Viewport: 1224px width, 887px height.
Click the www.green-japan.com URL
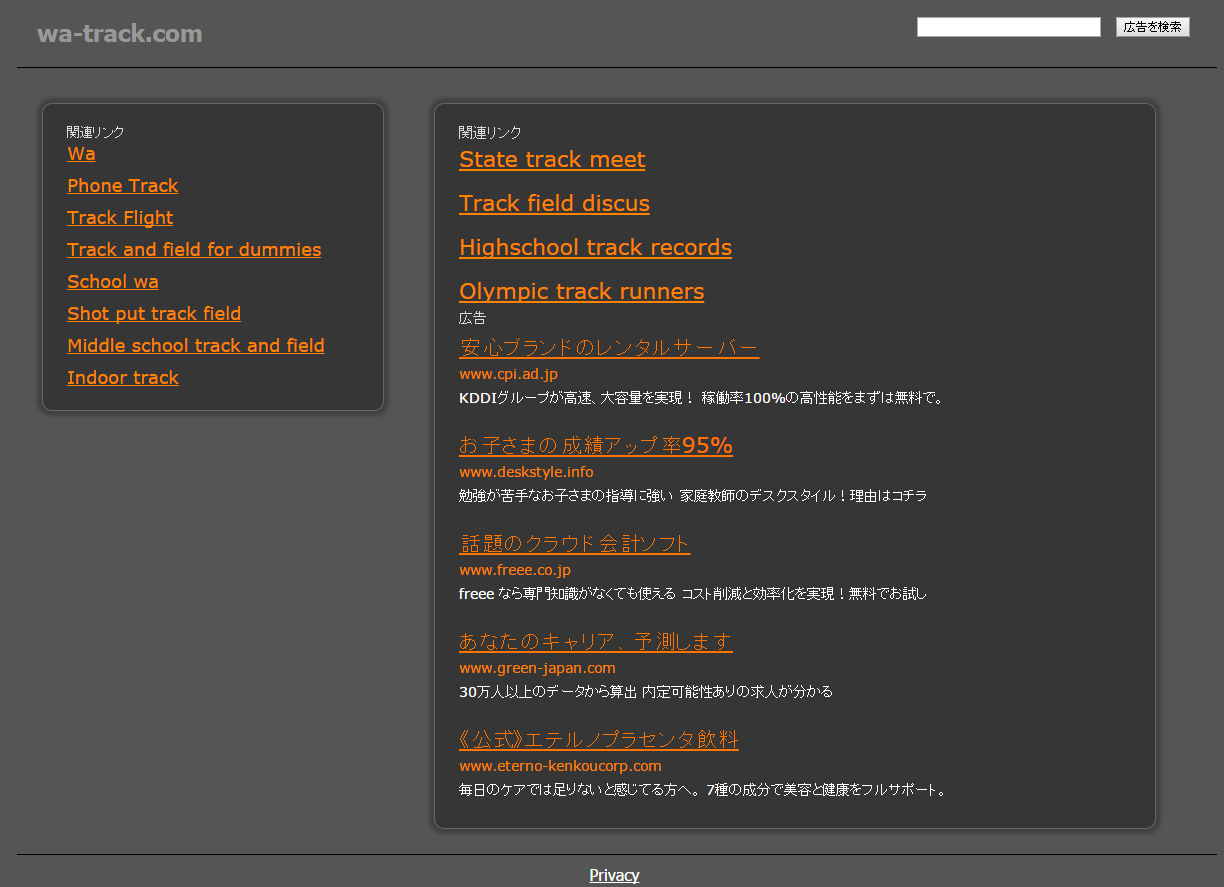(x=537, y=668)
